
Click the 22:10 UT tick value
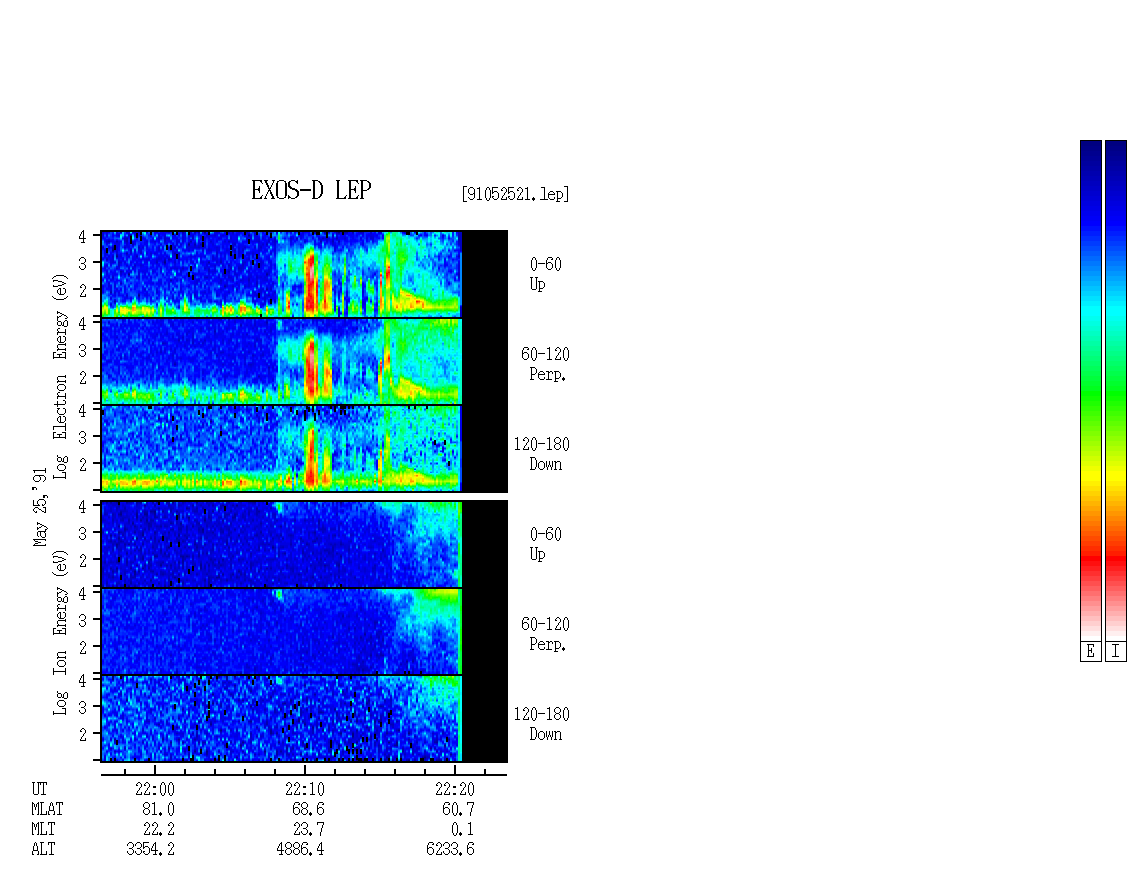pos(305,789)
